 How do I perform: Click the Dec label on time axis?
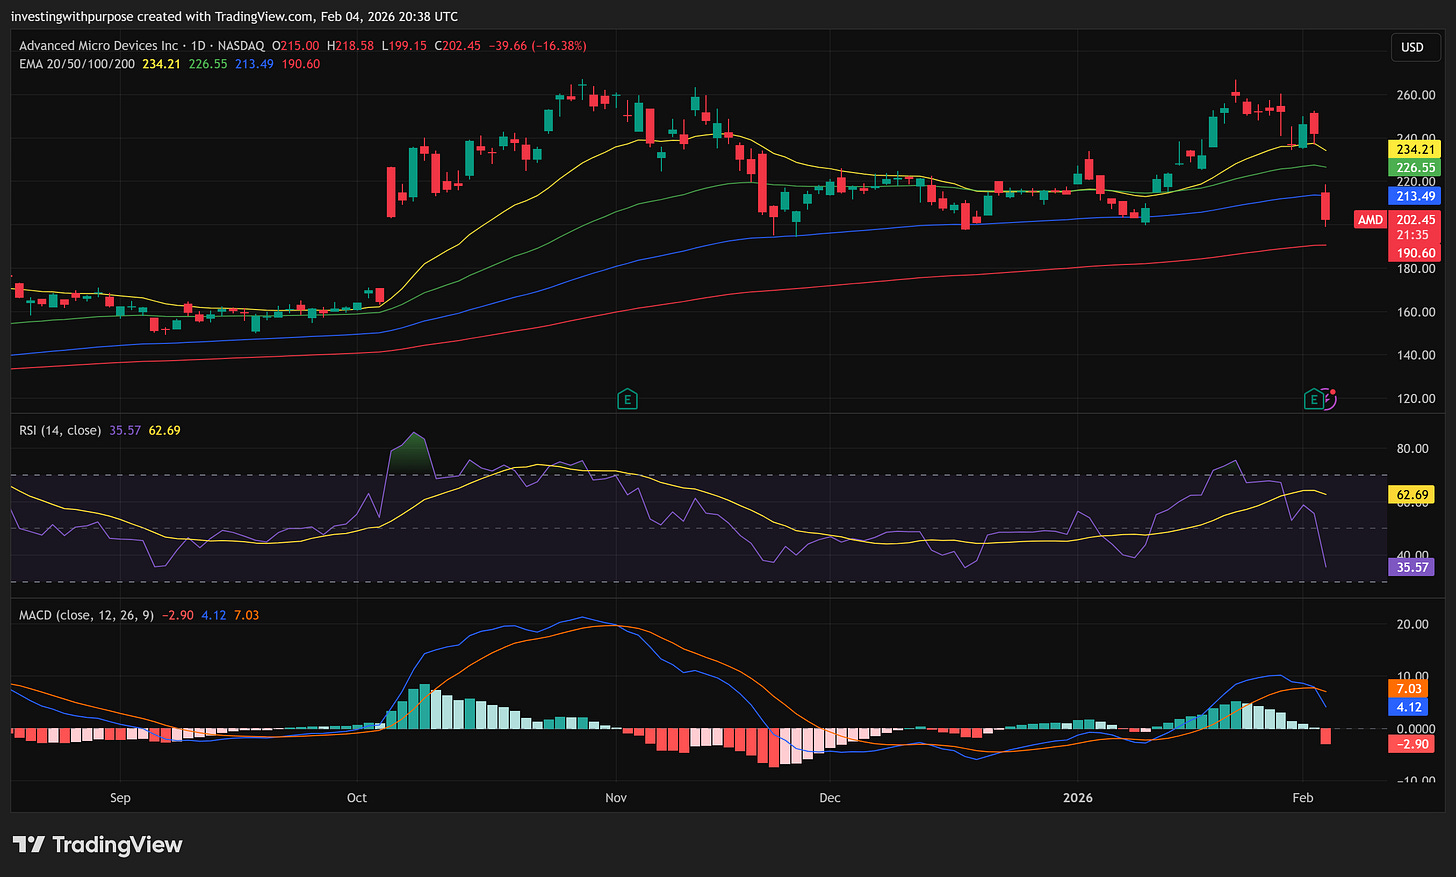coord(830,798)
